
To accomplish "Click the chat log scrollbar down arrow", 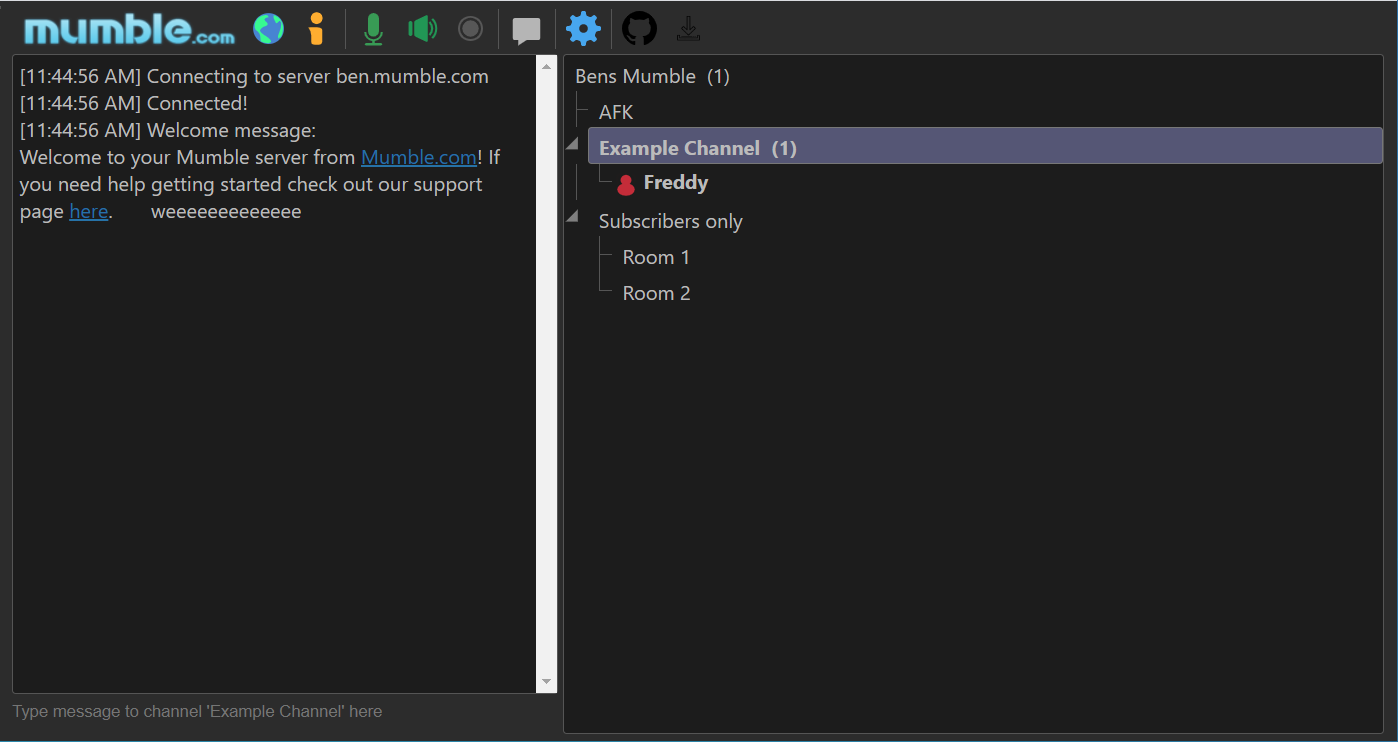I will 546,681.
